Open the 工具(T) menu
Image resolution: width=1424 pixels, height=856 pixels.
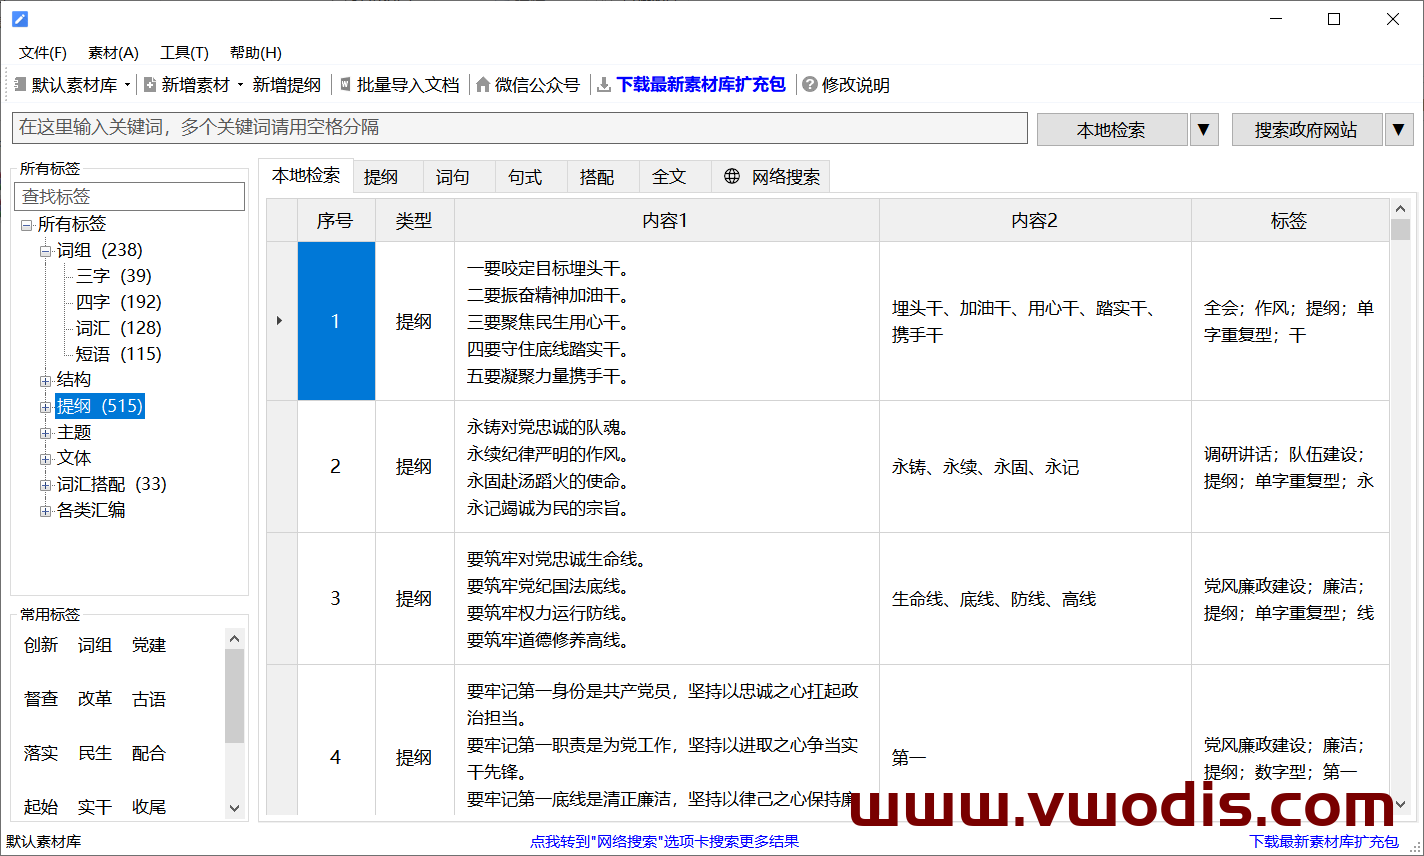click(x=184, y=52)
